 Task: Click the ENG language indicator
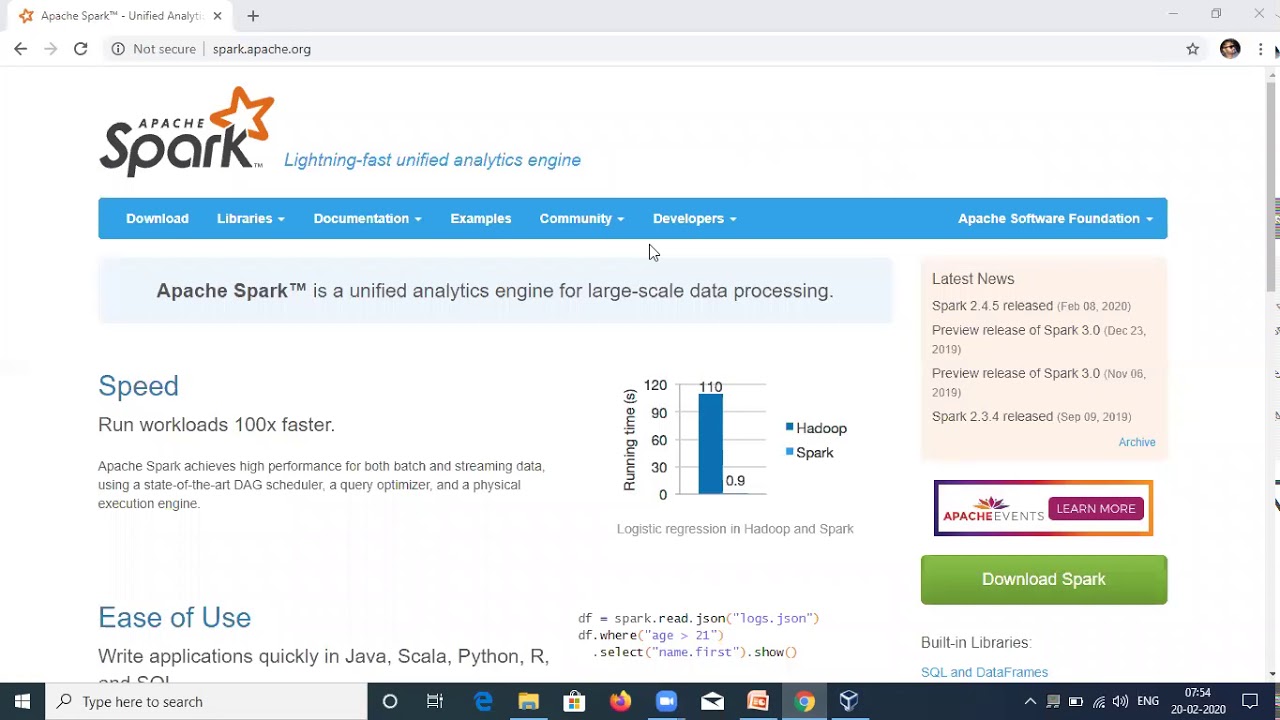coord(1149,701)
